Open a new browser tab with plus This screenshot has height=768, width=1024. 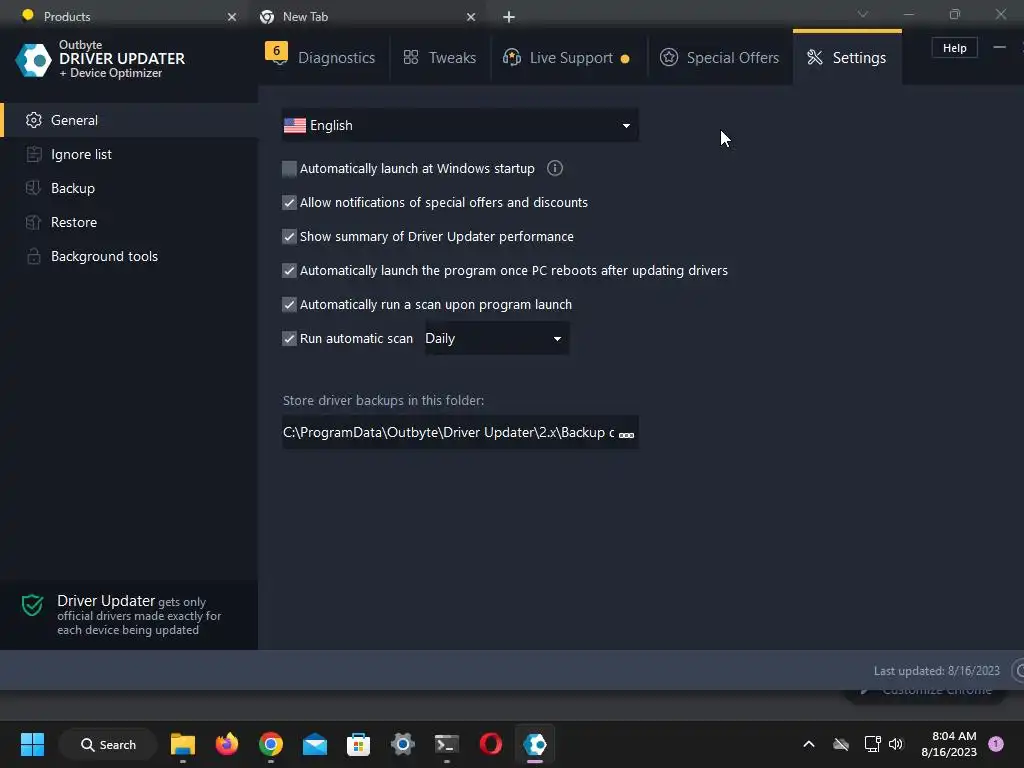509,17
